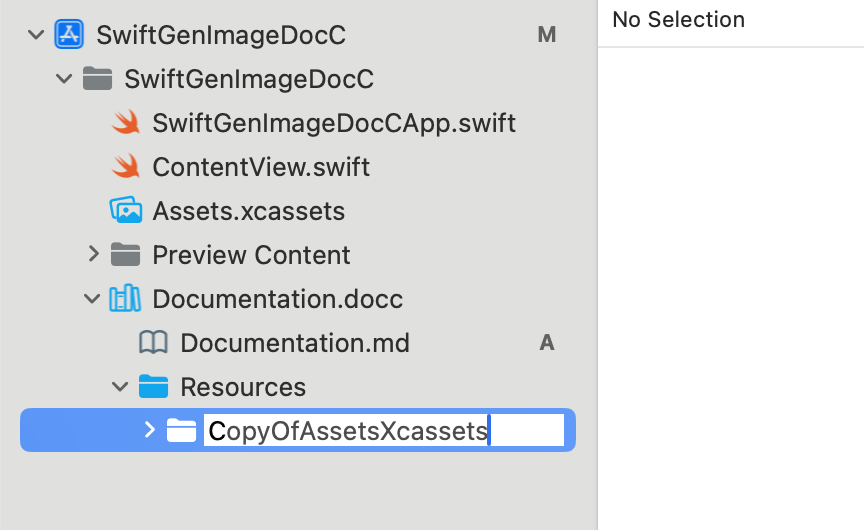This screenshot has height=530, width=864.
Task: Click the SwiftGenImageDocCApp.swift Swift file icon
Action: (x=125, y=123)
